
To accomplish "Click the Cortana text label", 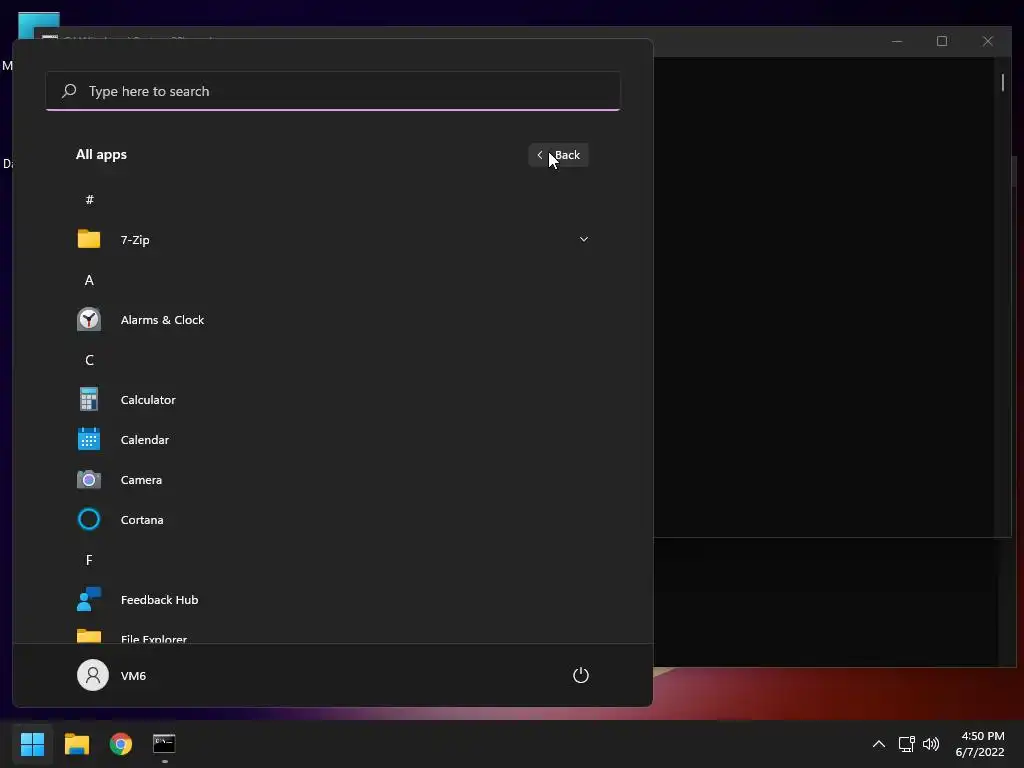I will tap(142, 520).
